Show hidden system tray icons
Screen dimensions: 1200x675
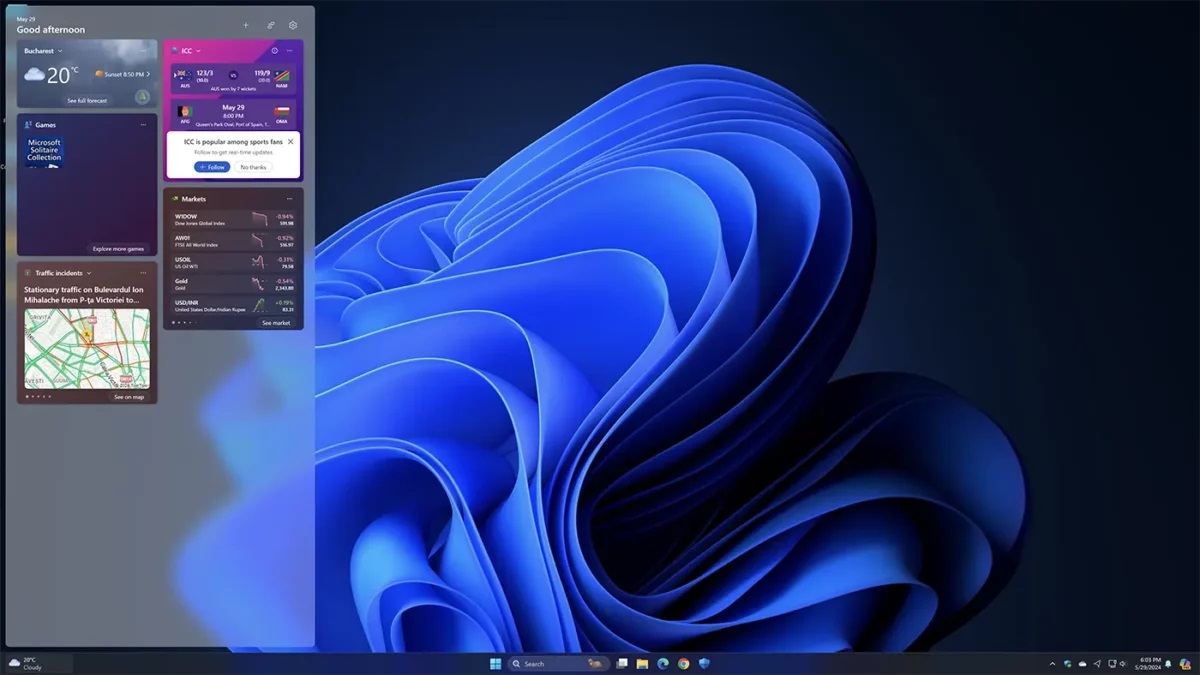(1052, 663)
